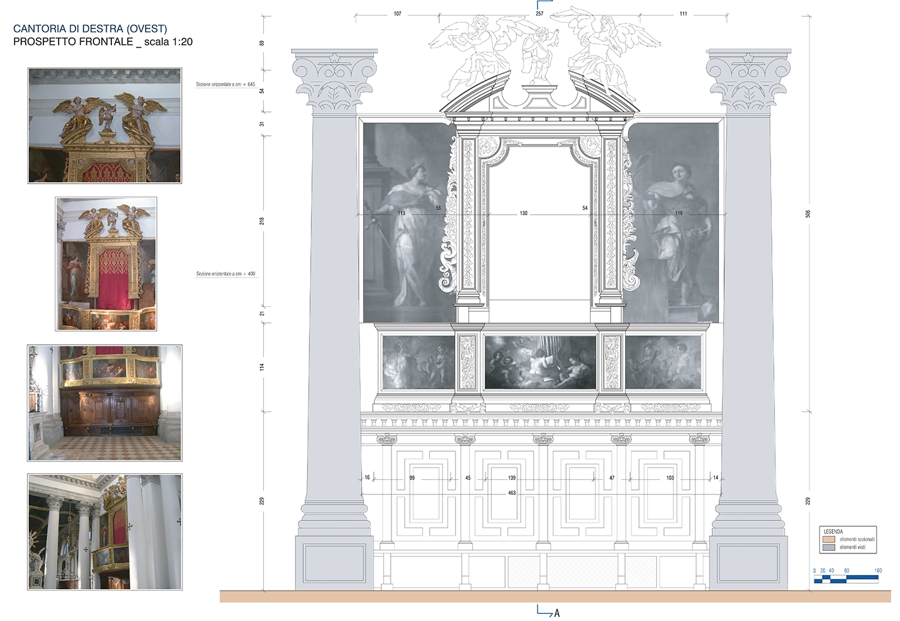Viewport: 900px width, 621px height.
Task: Click the panel dimension "139"
Action: 511,478
